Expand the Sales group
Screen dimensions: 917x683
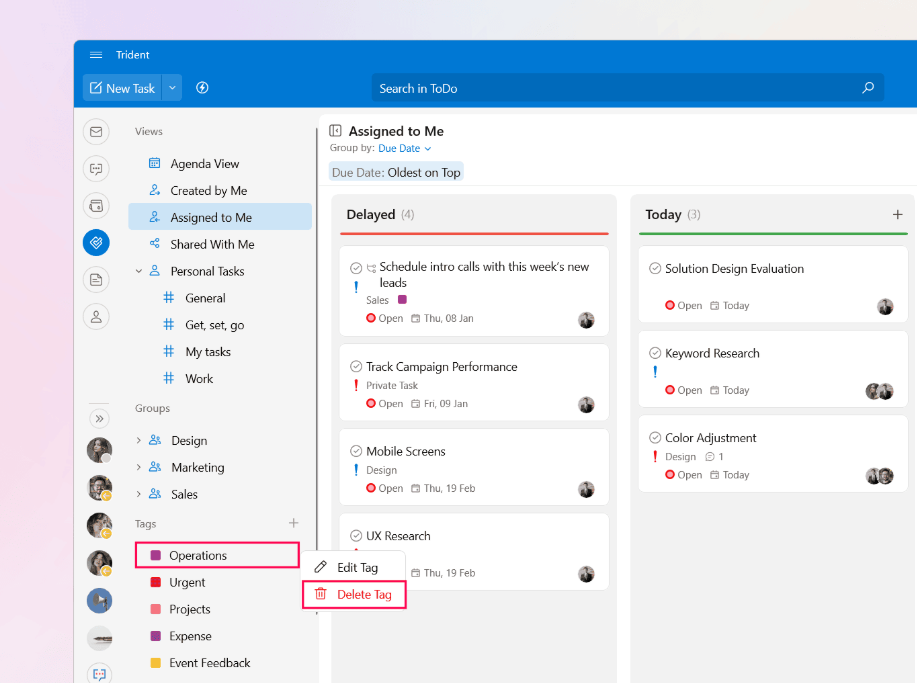coord(139,494)
